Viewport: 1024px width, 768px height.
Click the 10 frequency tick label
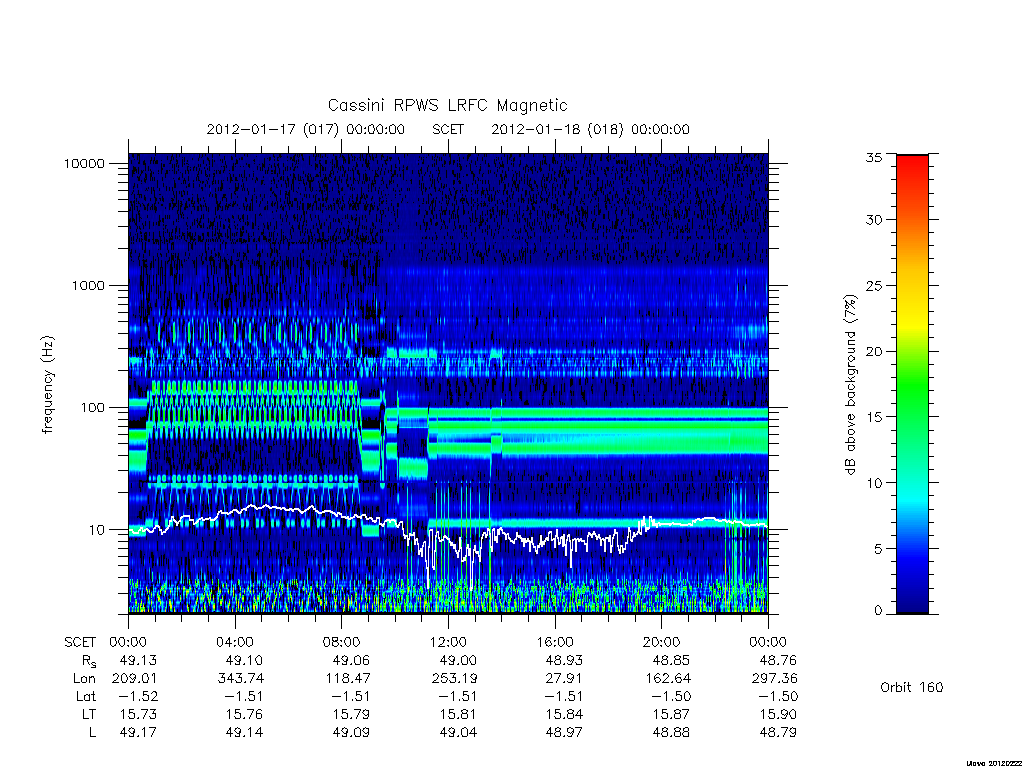97,530
